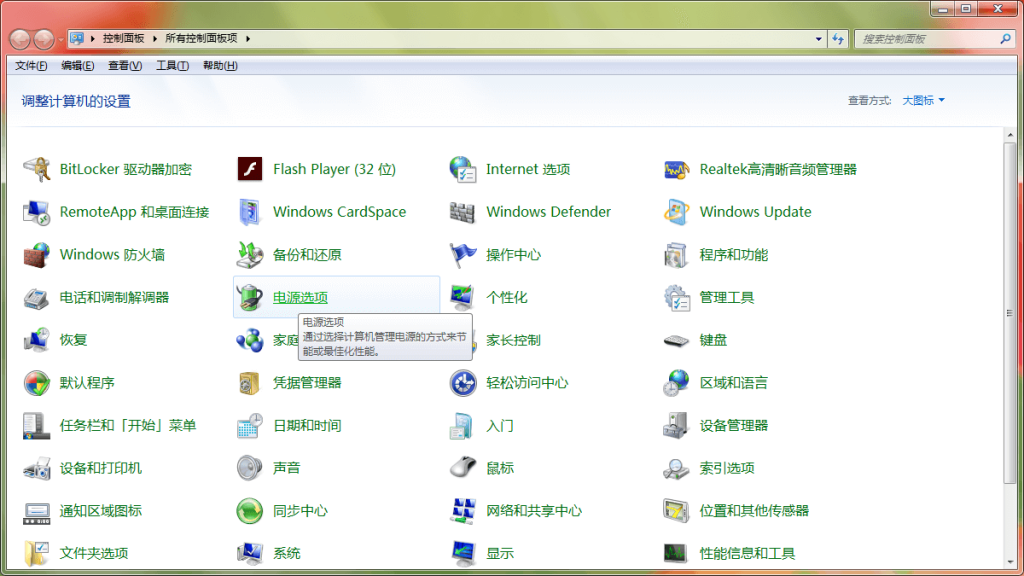Image resolution: width=1024 pixels, height=576 pixels.
Task: Open 索引选项 magnifier icon
Action: tap(676, 468)
